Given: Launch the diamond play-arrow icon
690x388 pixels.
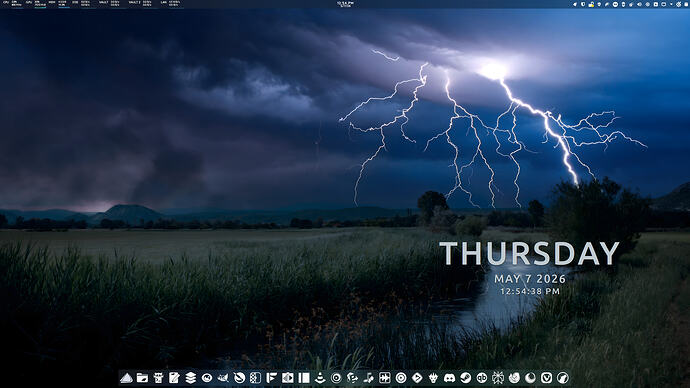Looking at the screenshot, I should pyautogui.click(x=417, y=378).
